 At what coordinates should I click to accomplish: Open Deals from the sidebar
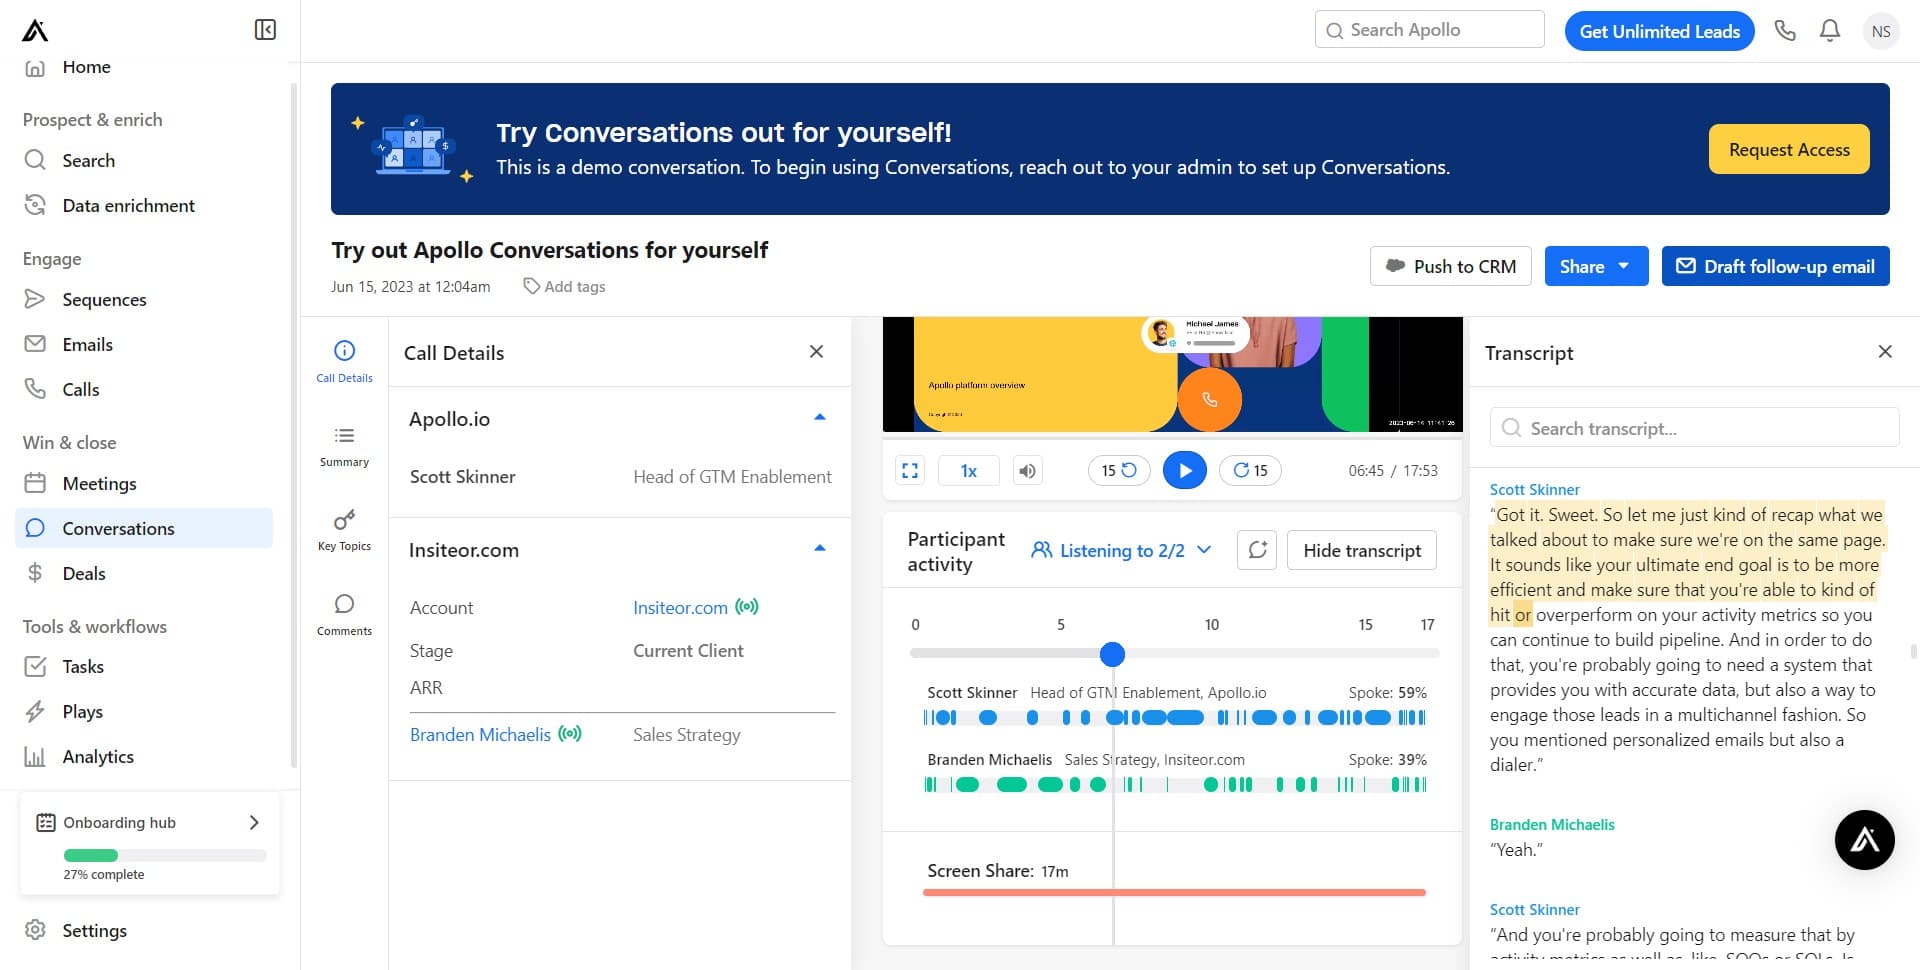pos(84,573)
